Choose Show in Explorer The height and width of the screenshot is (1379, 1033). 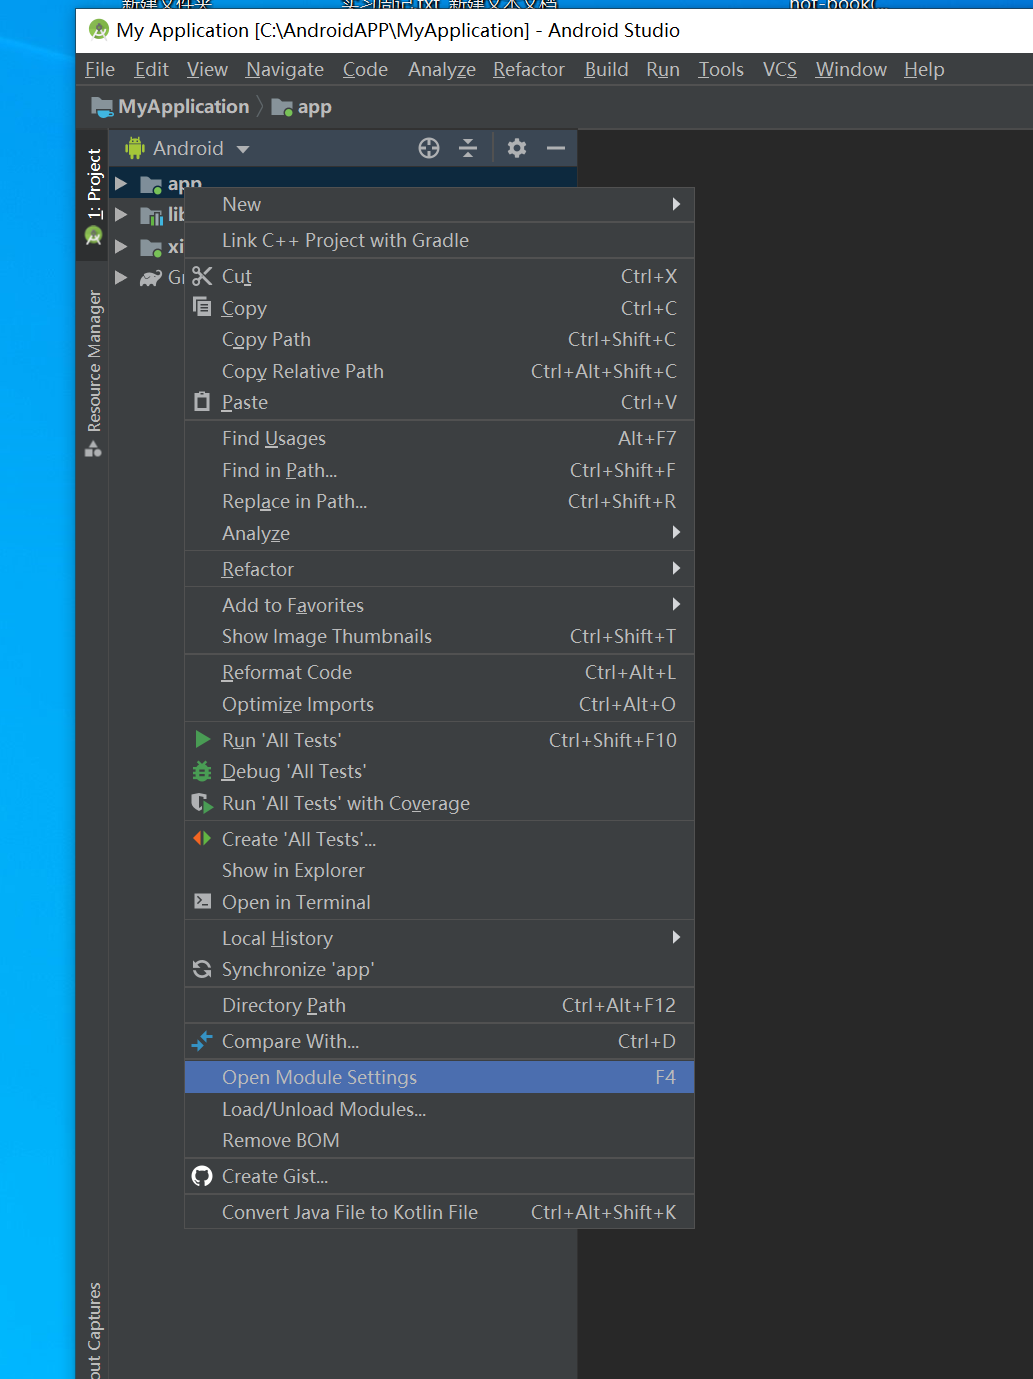pos(439,870)
